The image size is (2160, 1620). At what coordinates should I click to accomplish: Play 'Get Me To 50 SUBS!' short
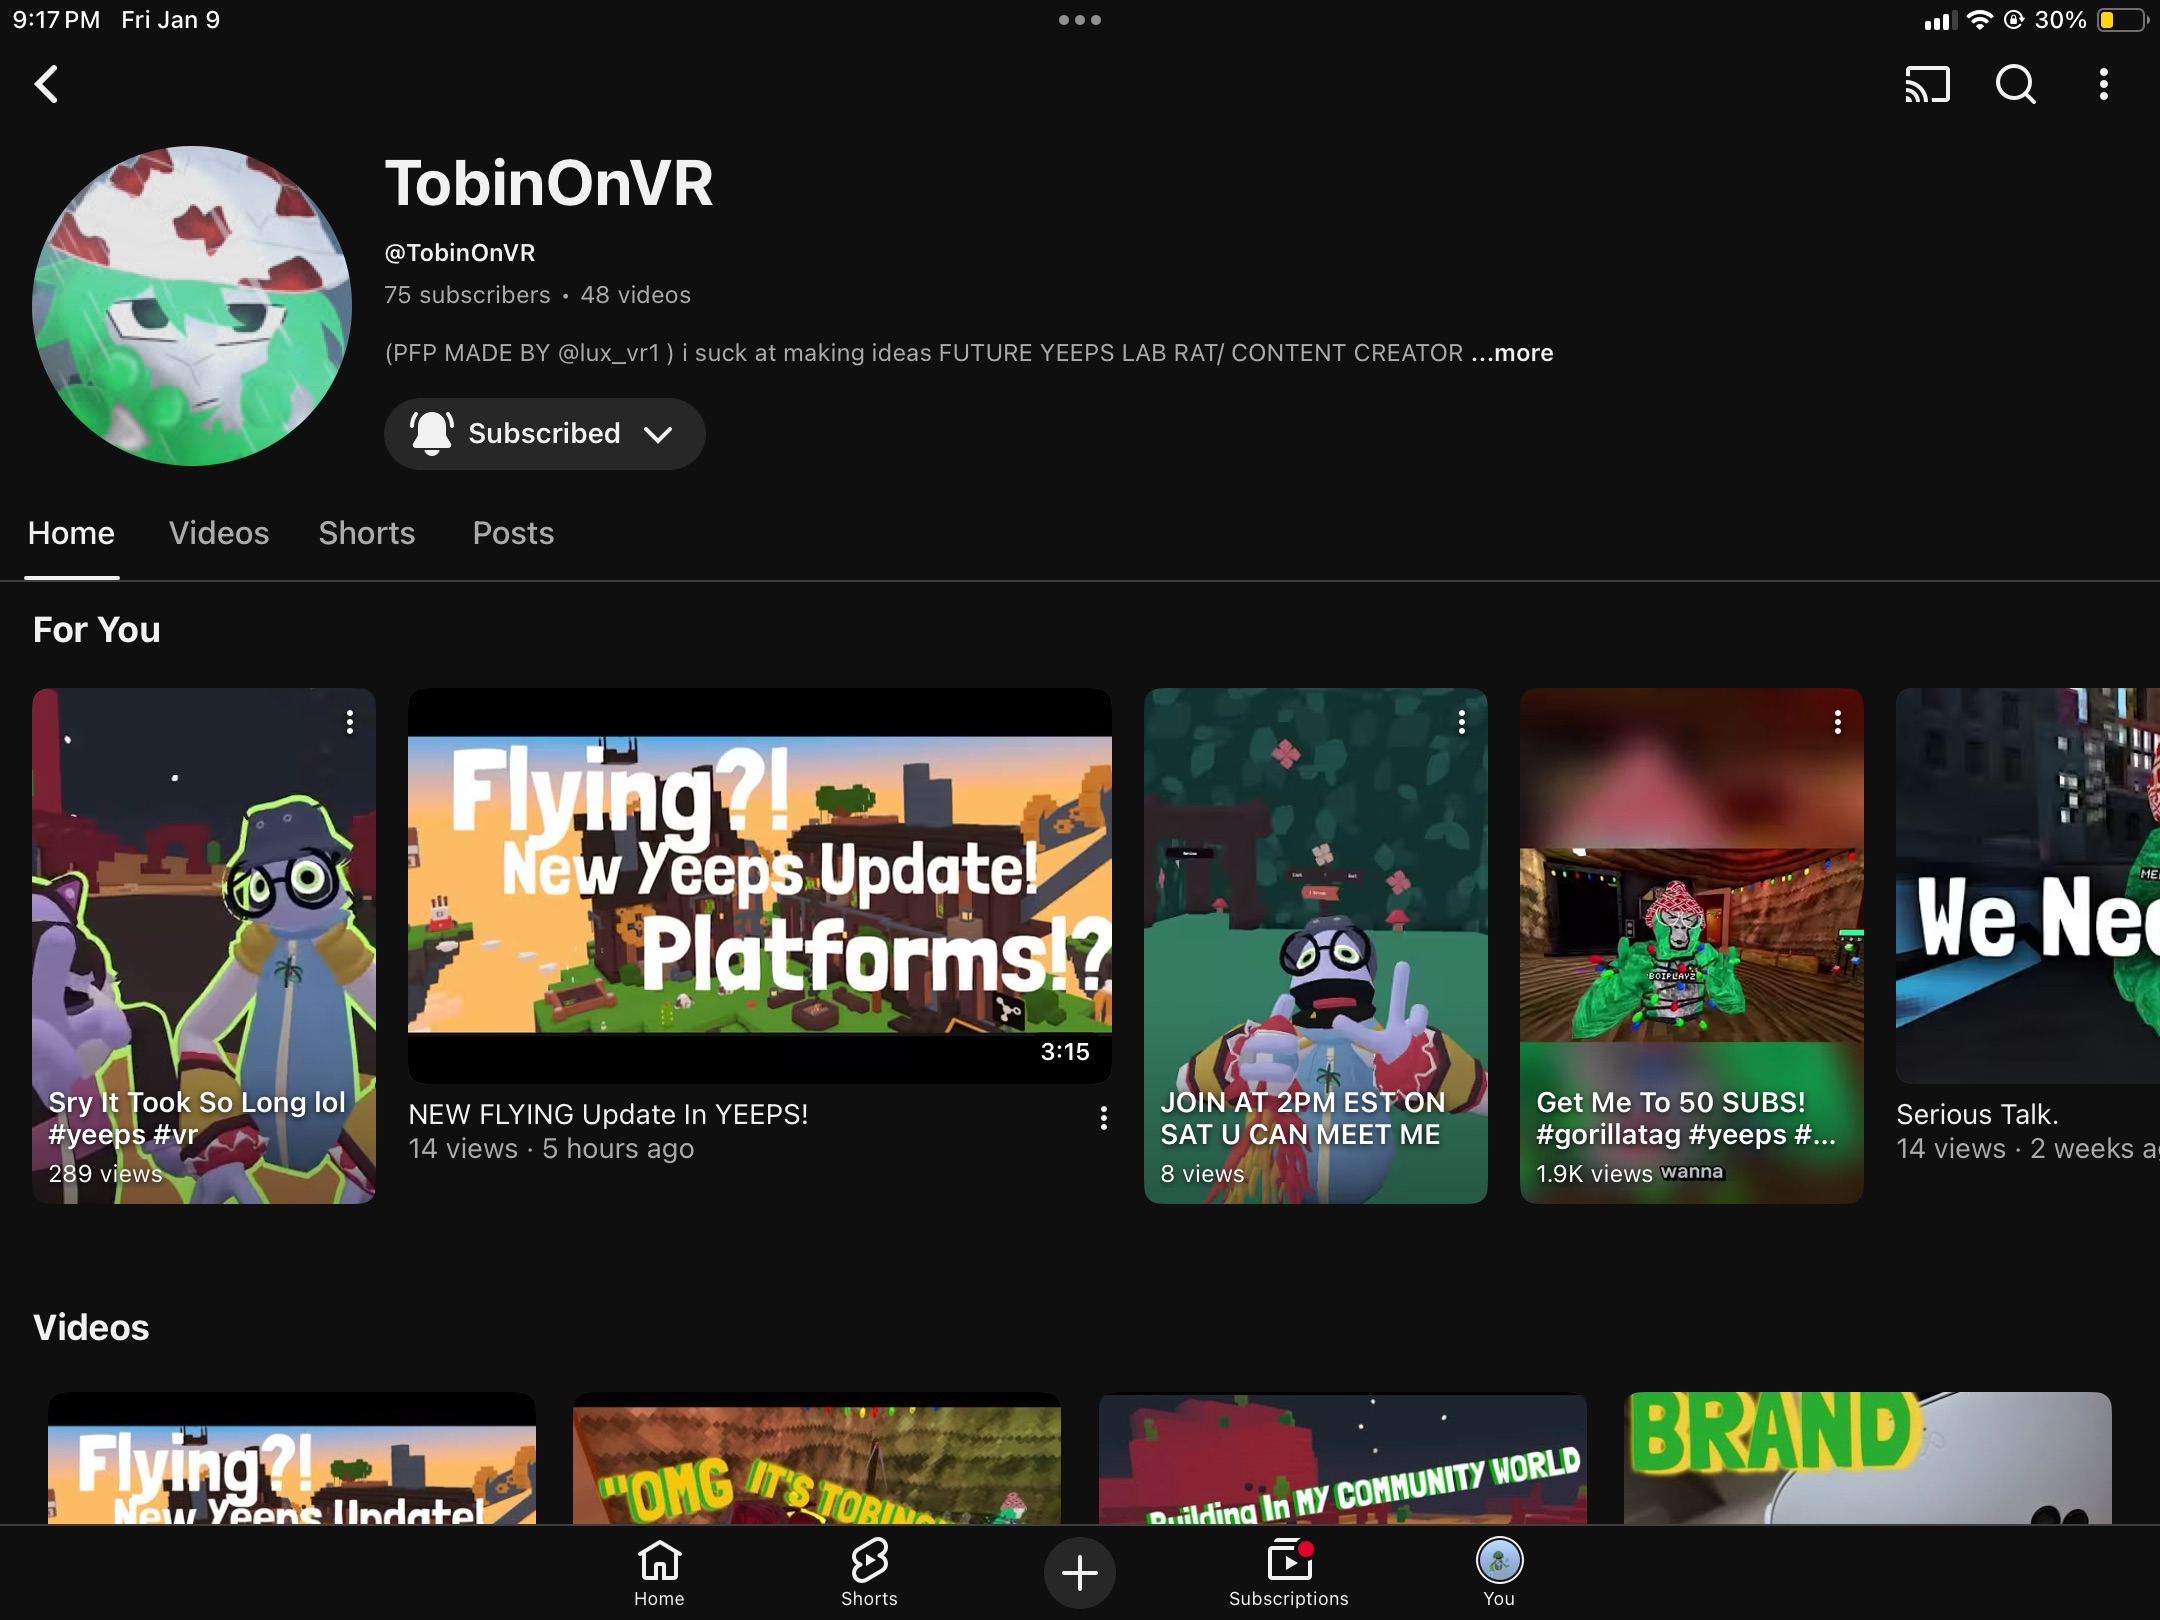1692,945
